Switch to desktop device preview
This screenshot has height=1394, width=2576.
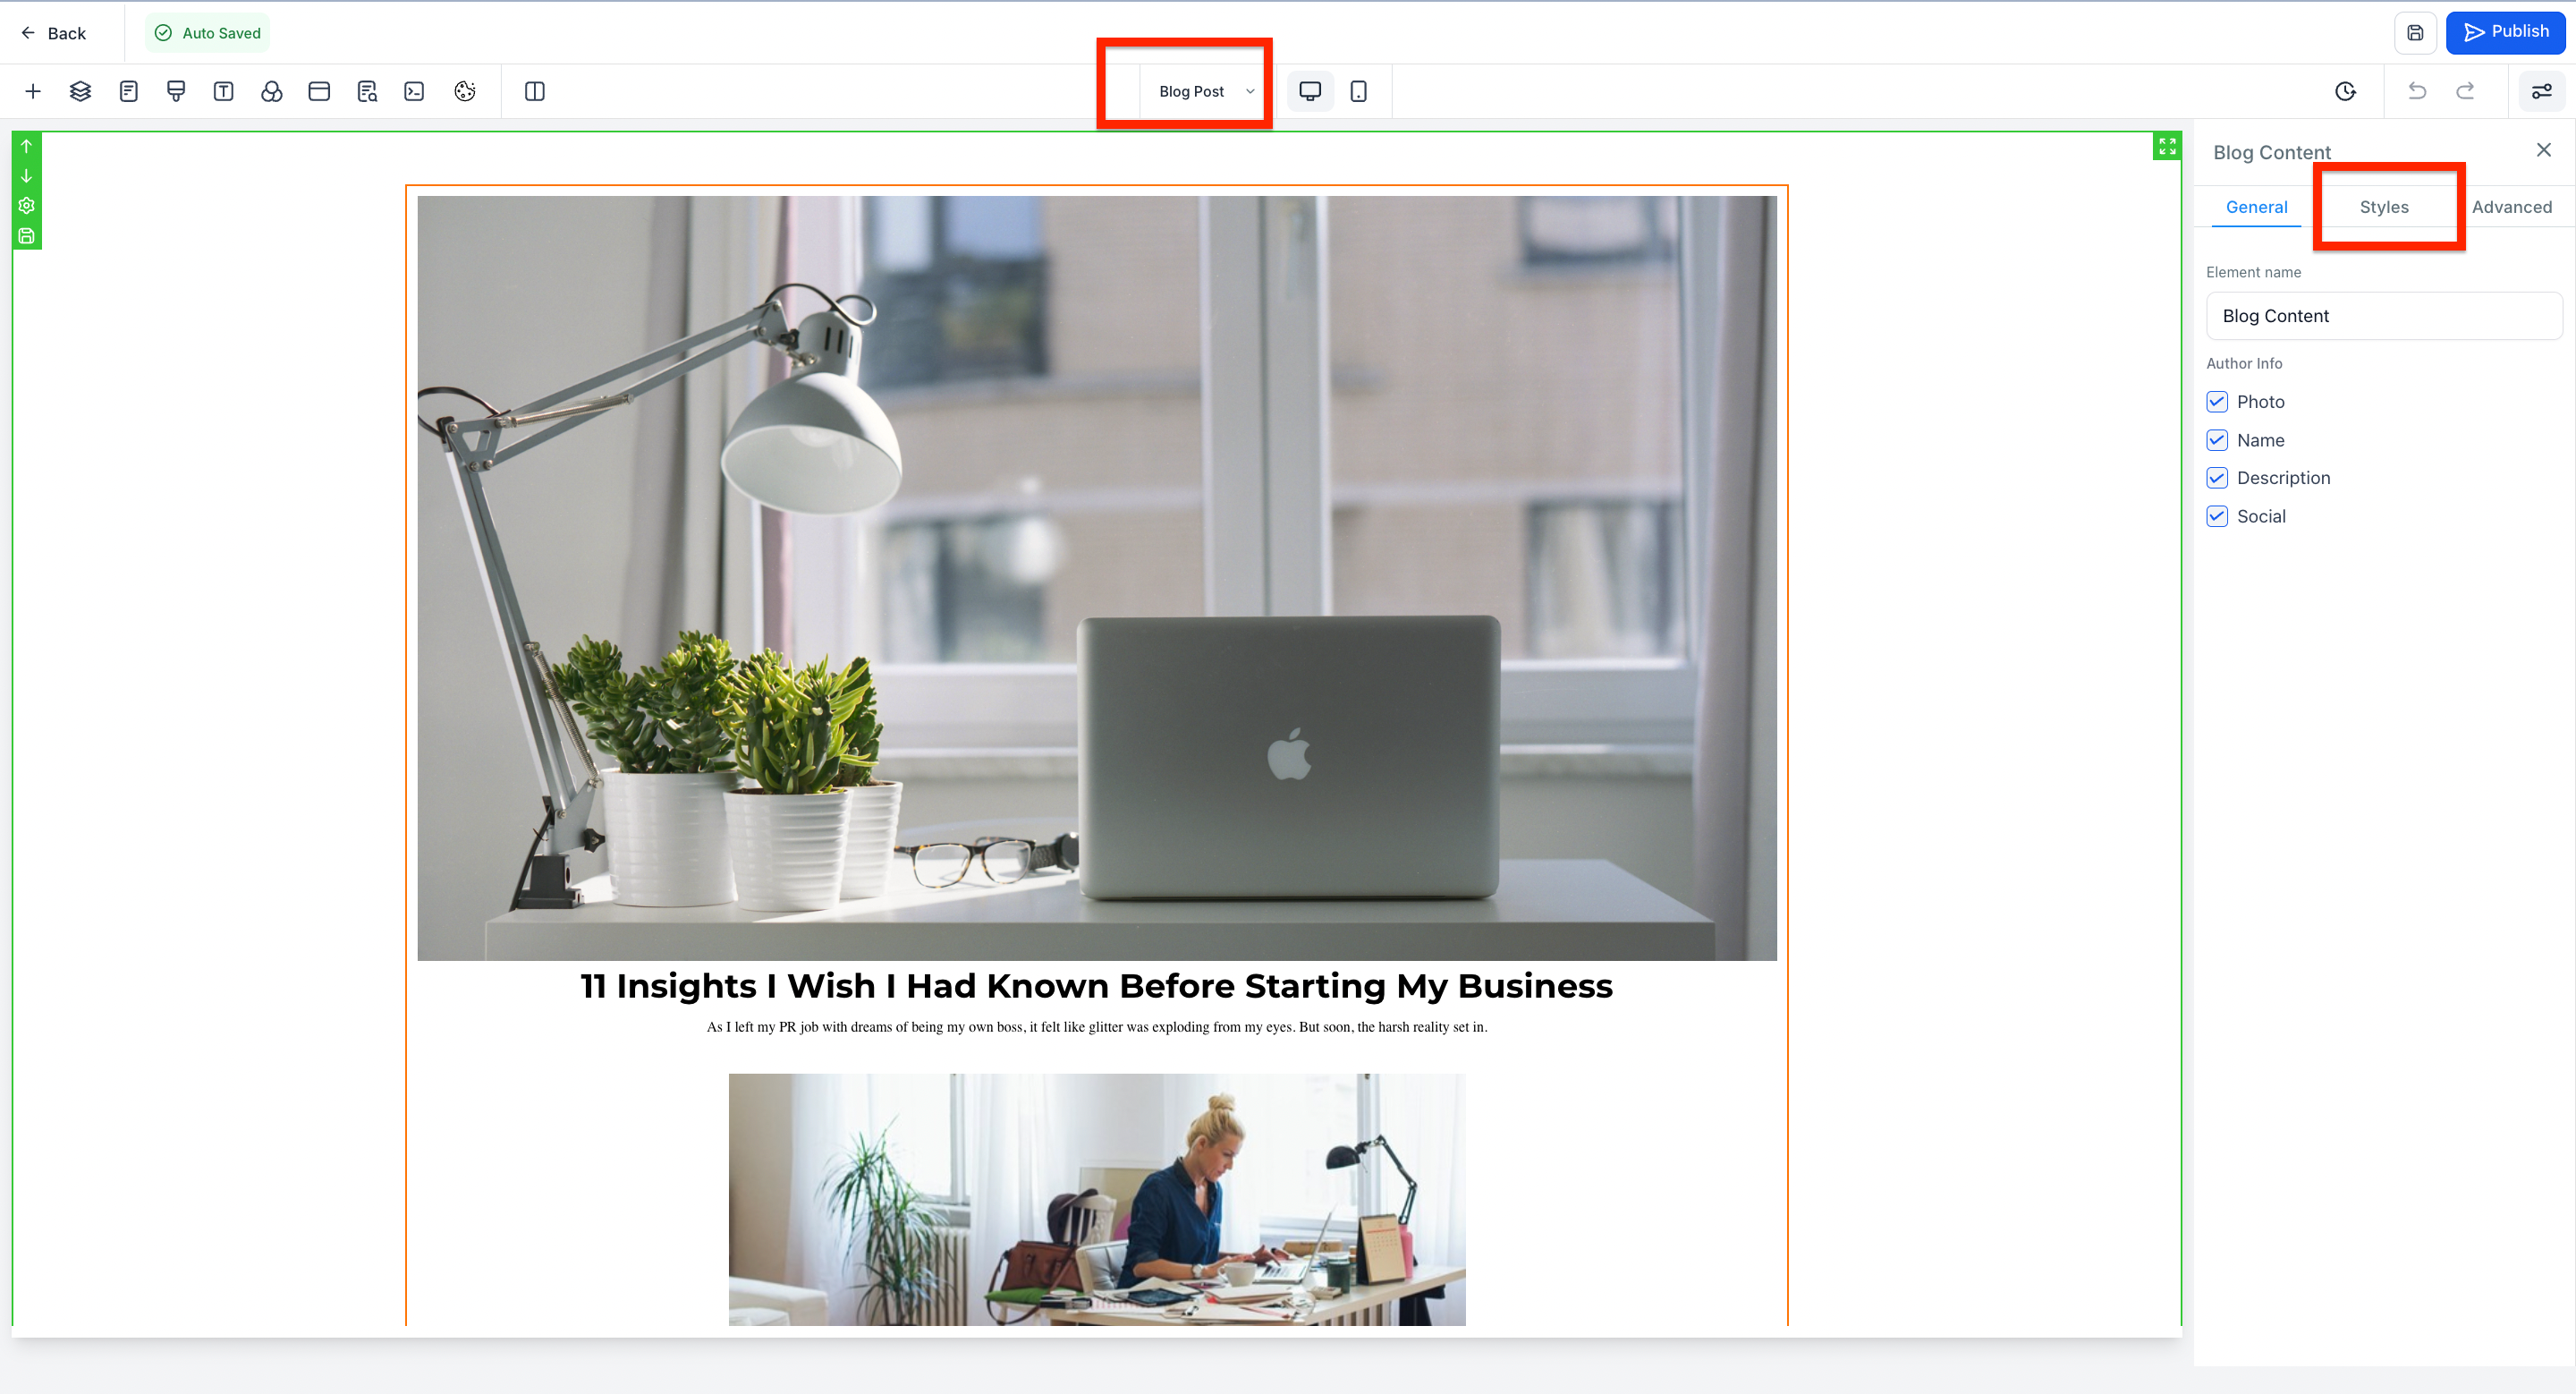click(1309, 91)
